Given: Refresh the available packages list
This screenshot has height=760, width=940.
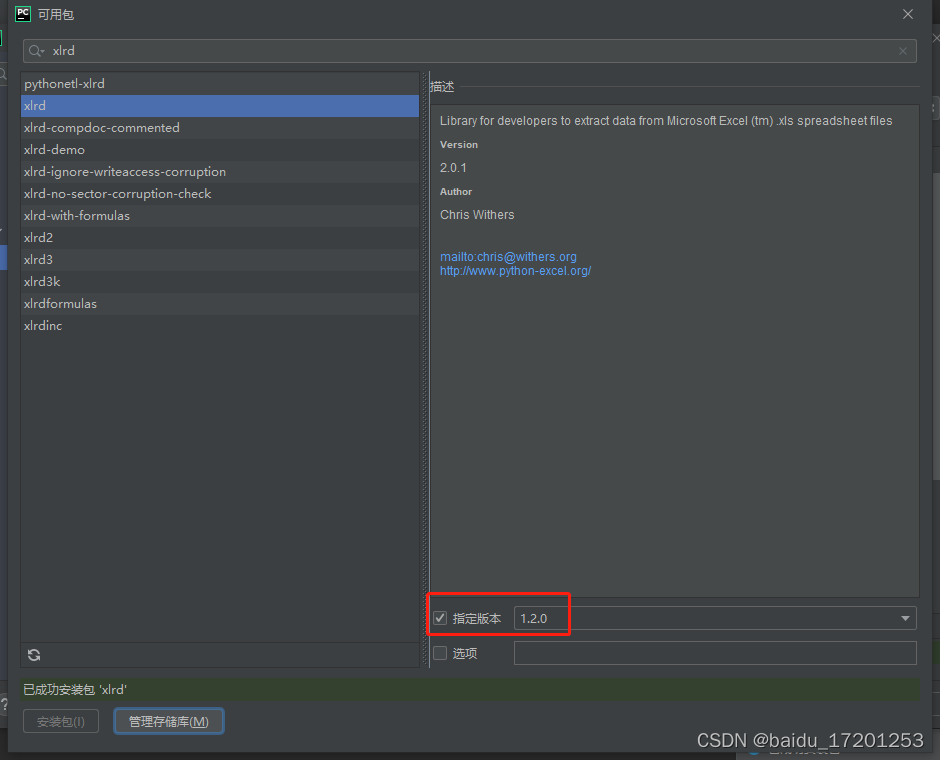Looking at the screenshot, I should point(34,655).
